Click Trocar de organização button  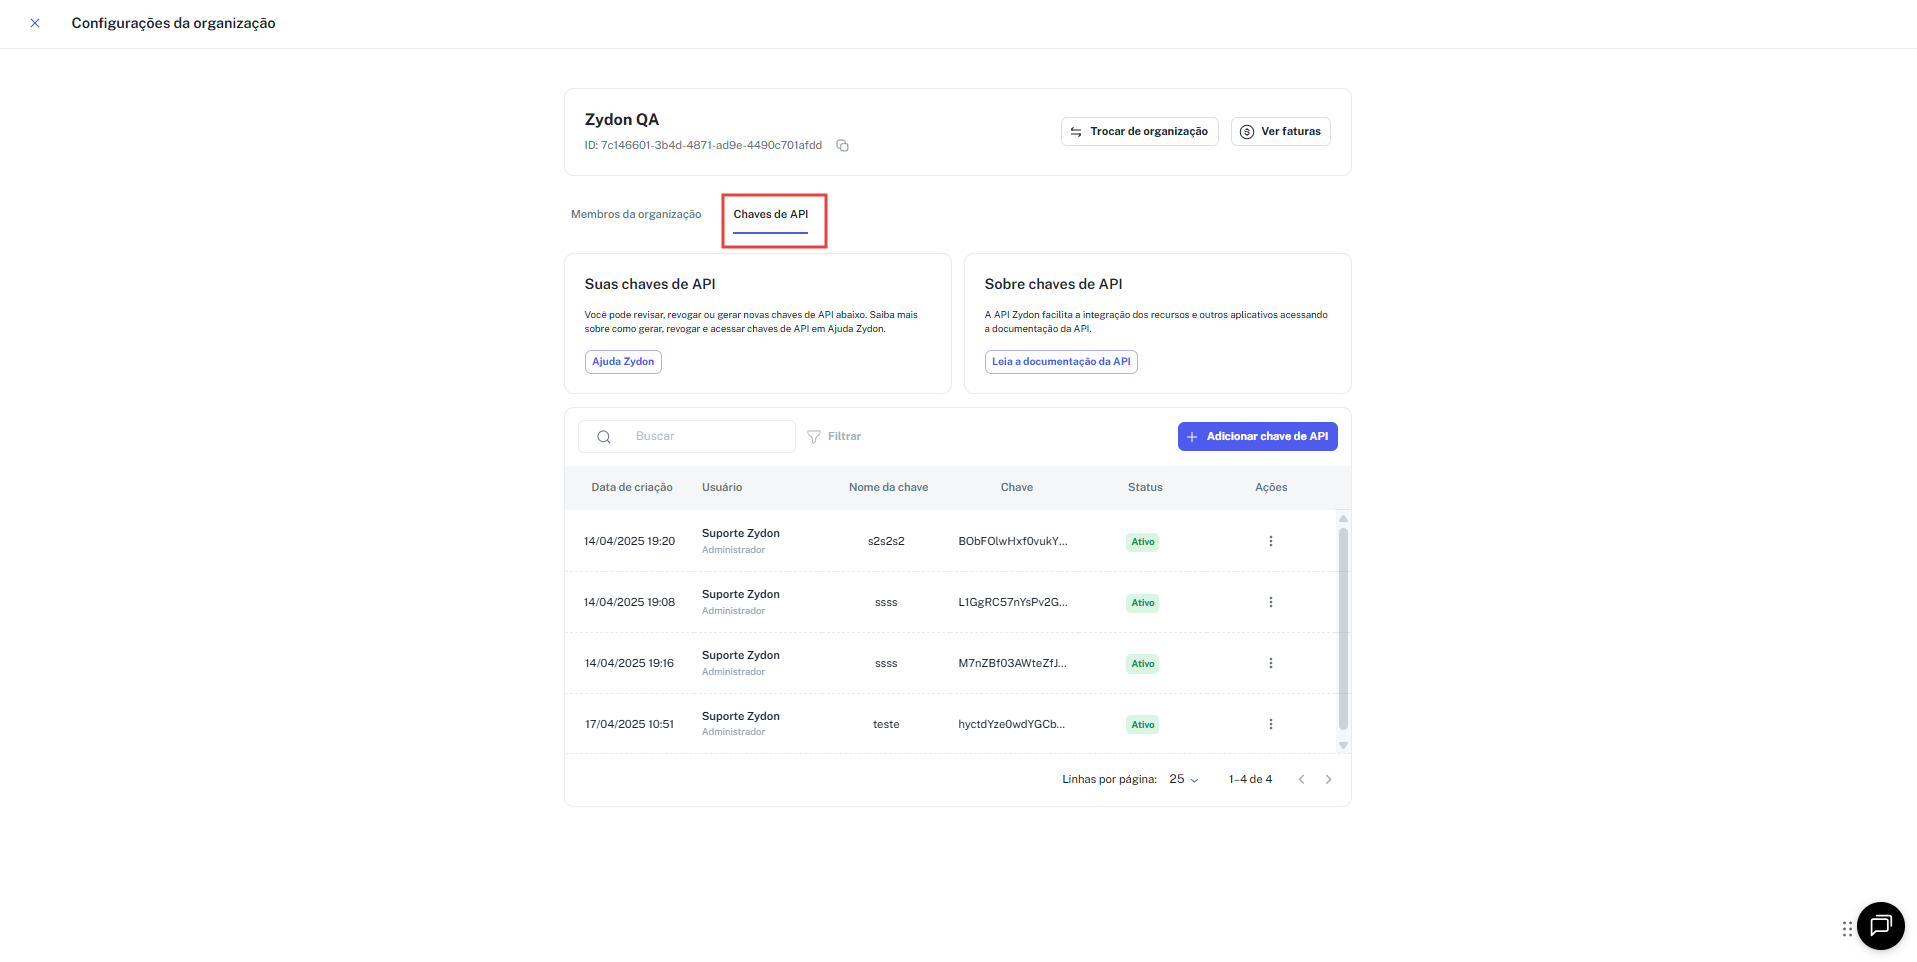(x=1139, y=132)
